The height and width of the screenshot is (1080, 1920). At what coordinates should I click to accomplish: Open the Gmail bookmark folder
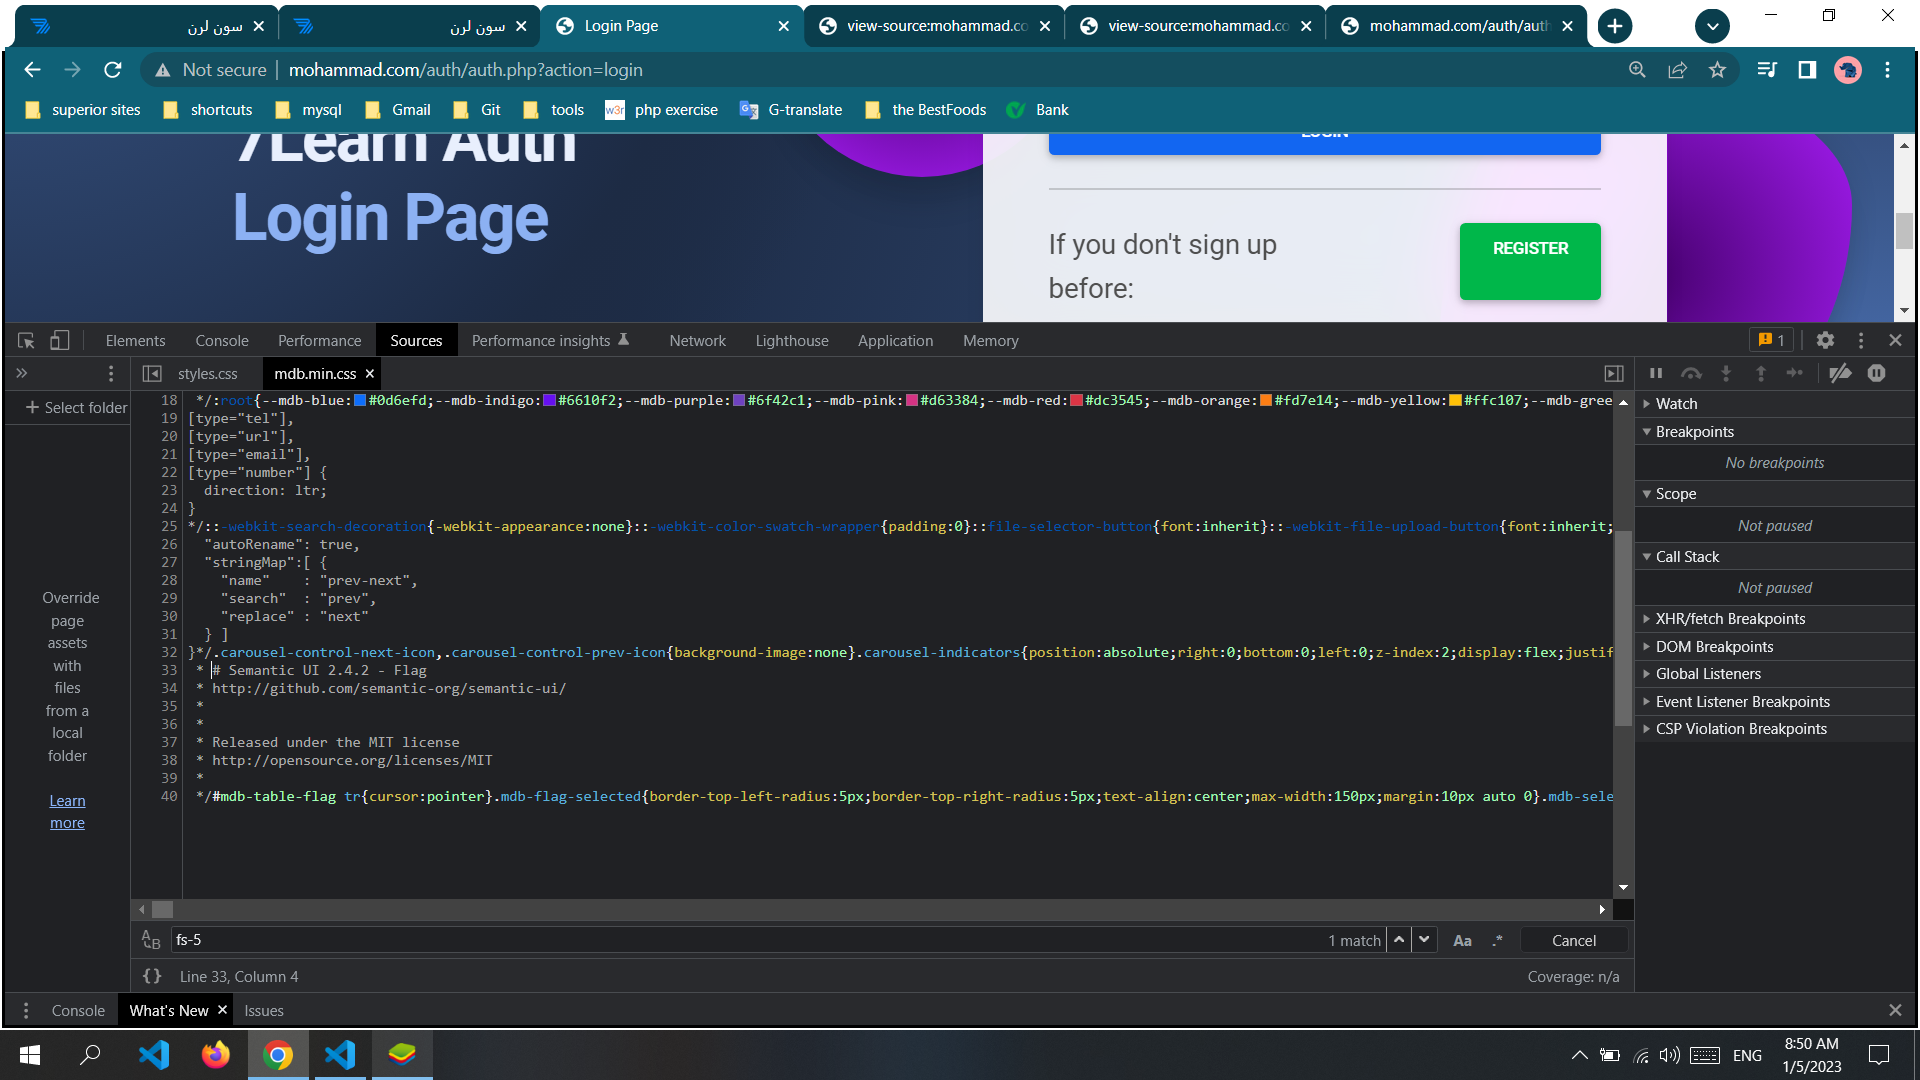(x=398, y=110)
